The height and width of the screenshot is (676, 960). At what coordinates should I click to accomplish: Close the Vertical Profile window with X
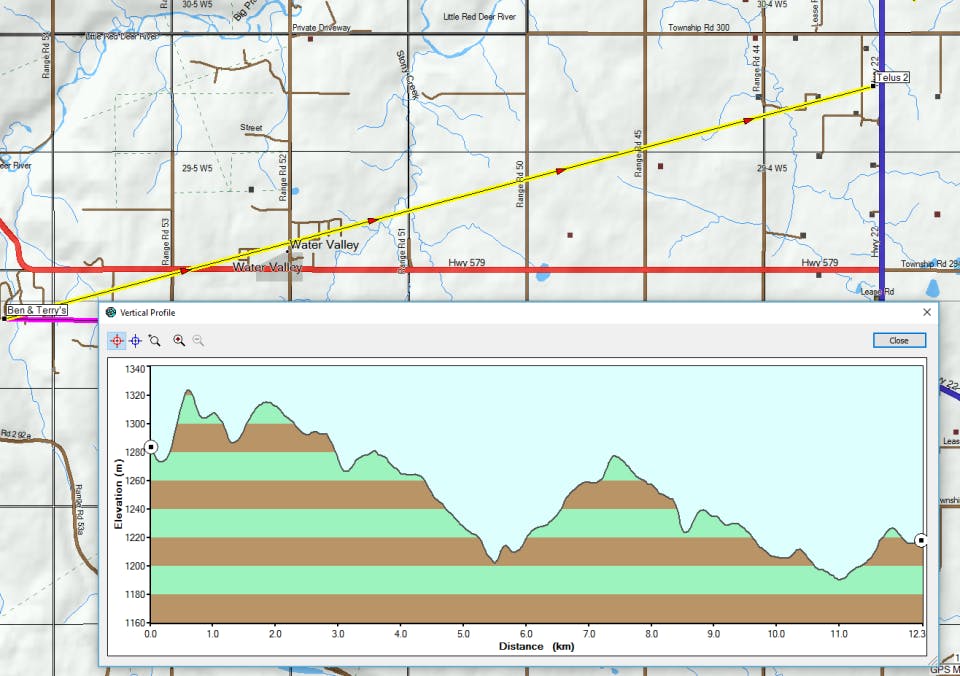click(x=927, y=312)
